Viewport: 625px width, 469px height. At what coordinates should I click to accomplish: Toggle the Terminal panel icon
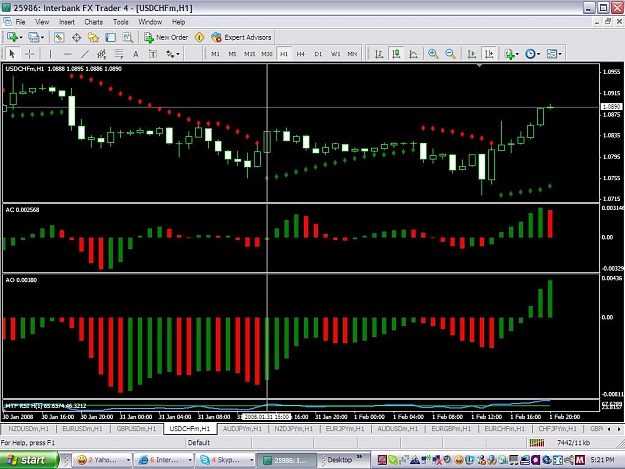point(110,37)
